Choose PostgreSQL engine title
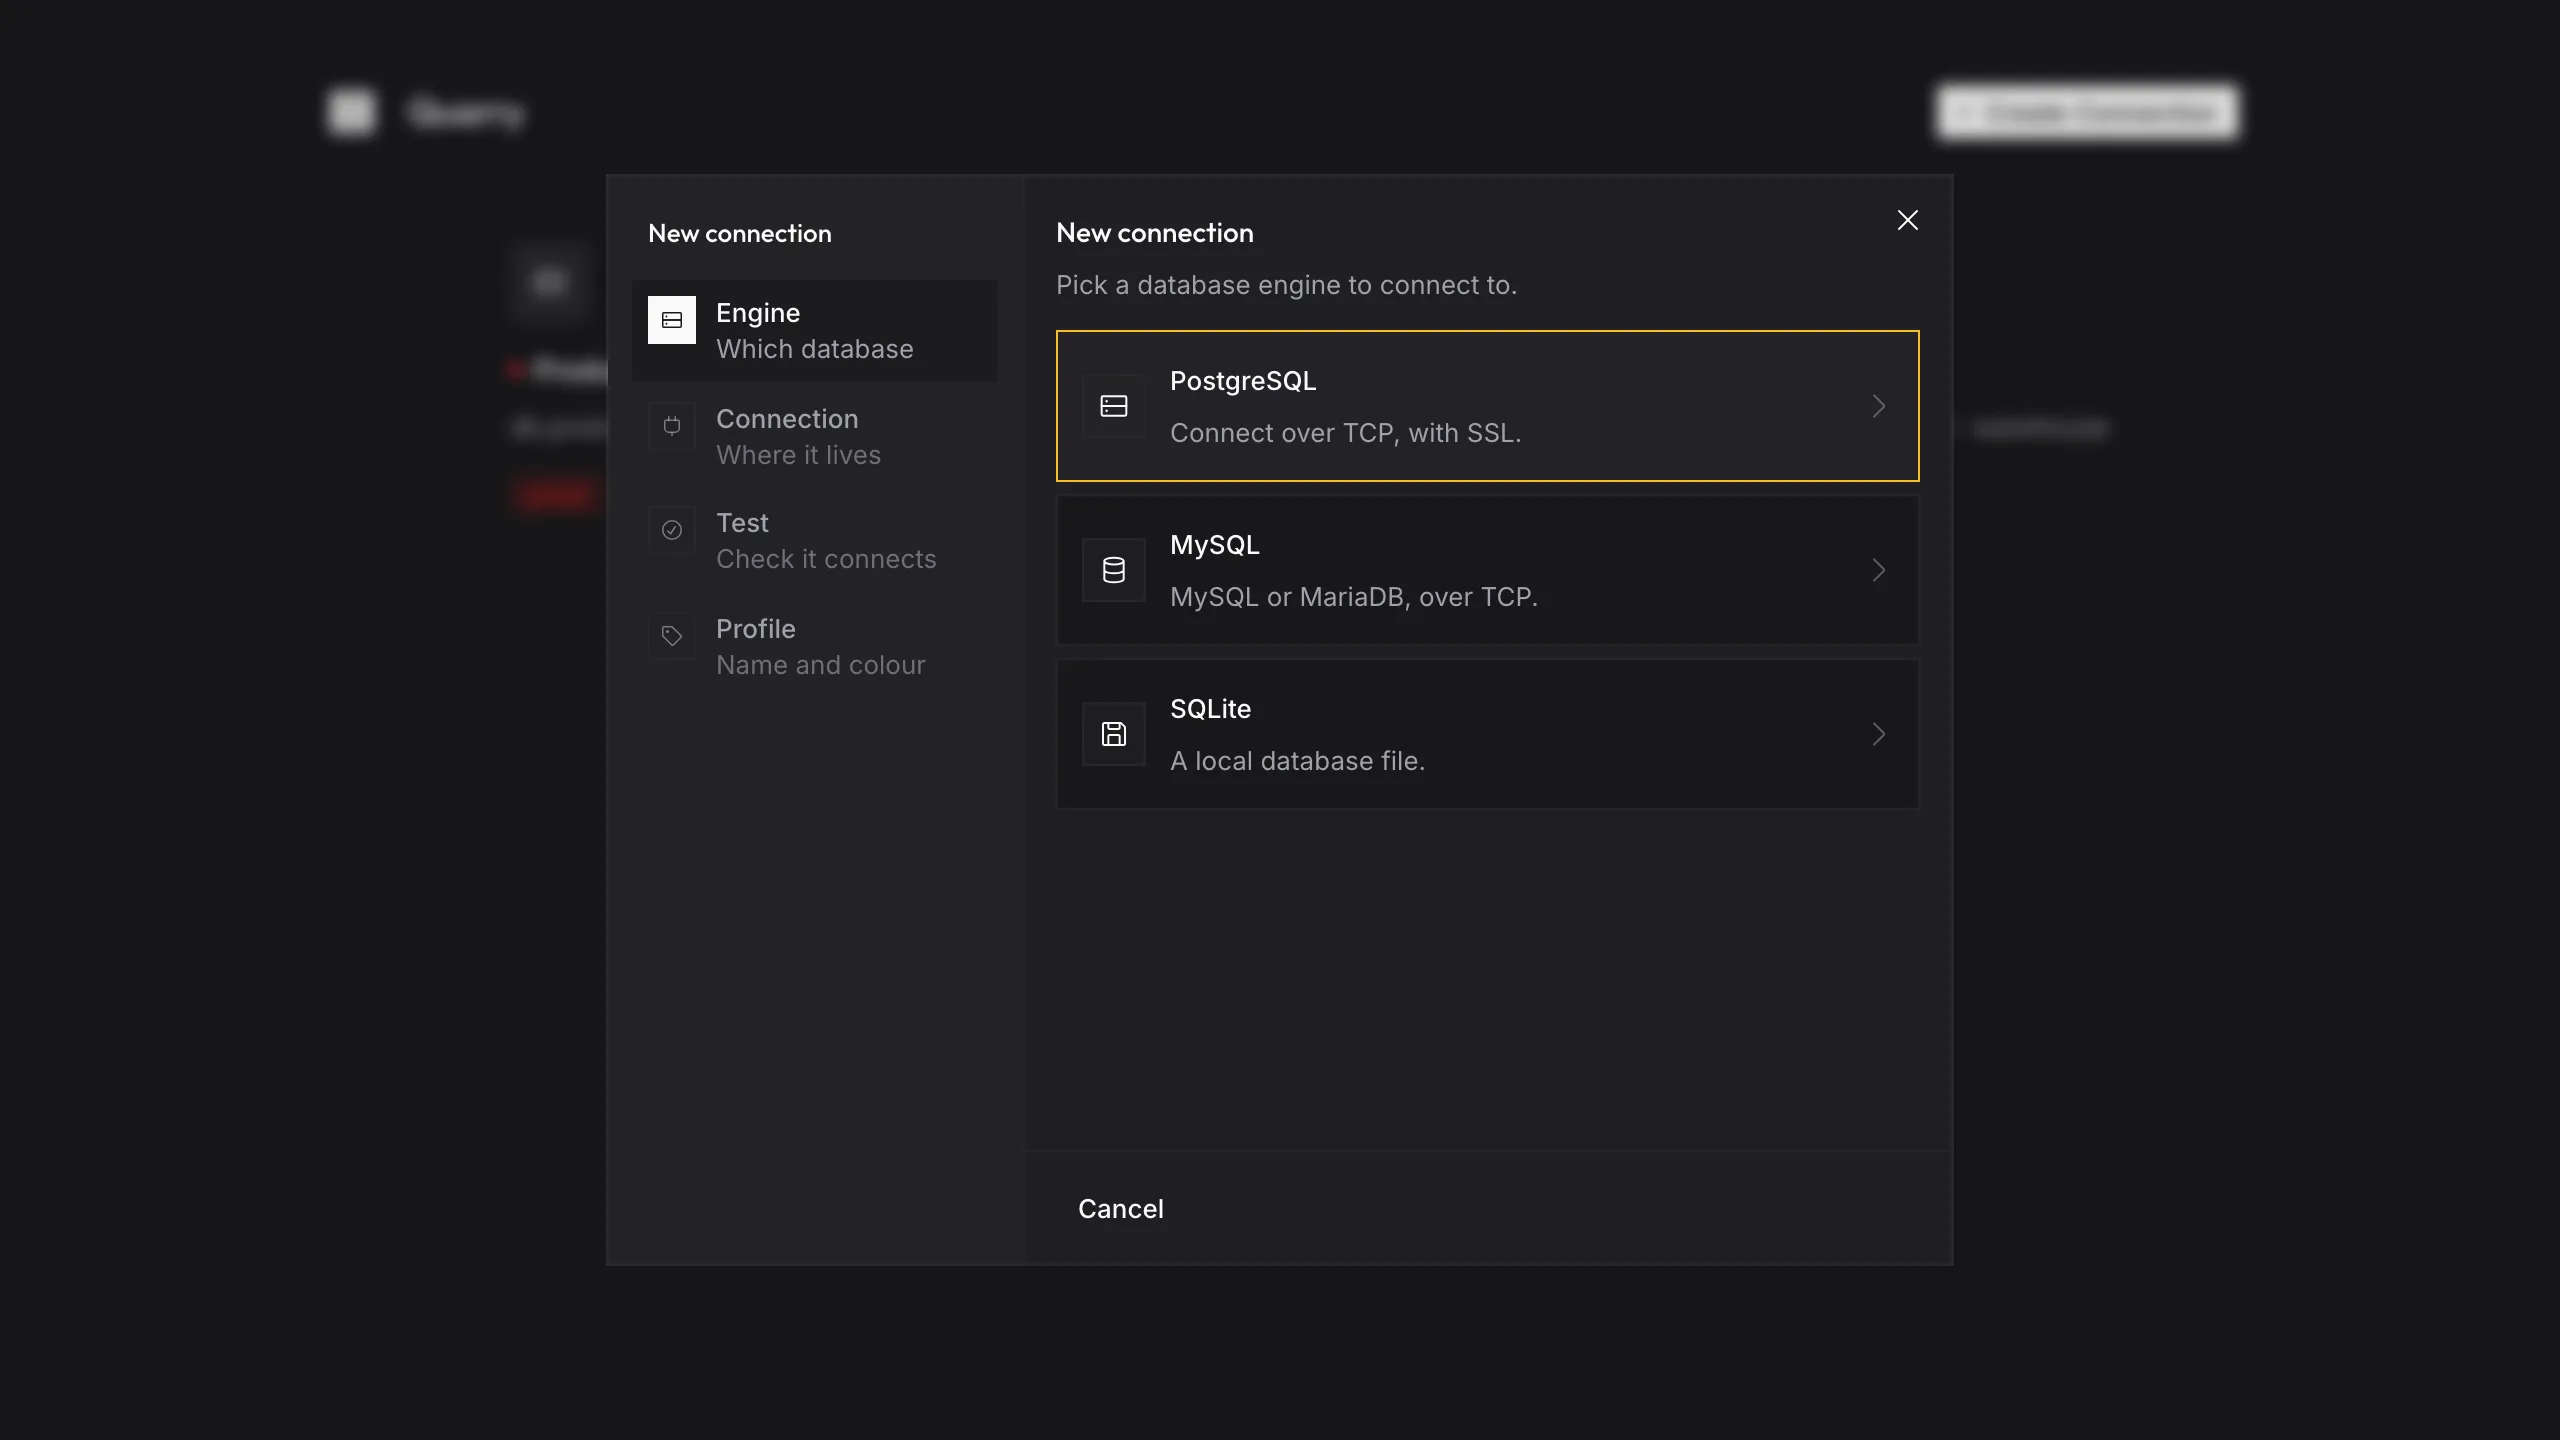The width and height of the screenshot is (2560, 1440). [1243, 381]
